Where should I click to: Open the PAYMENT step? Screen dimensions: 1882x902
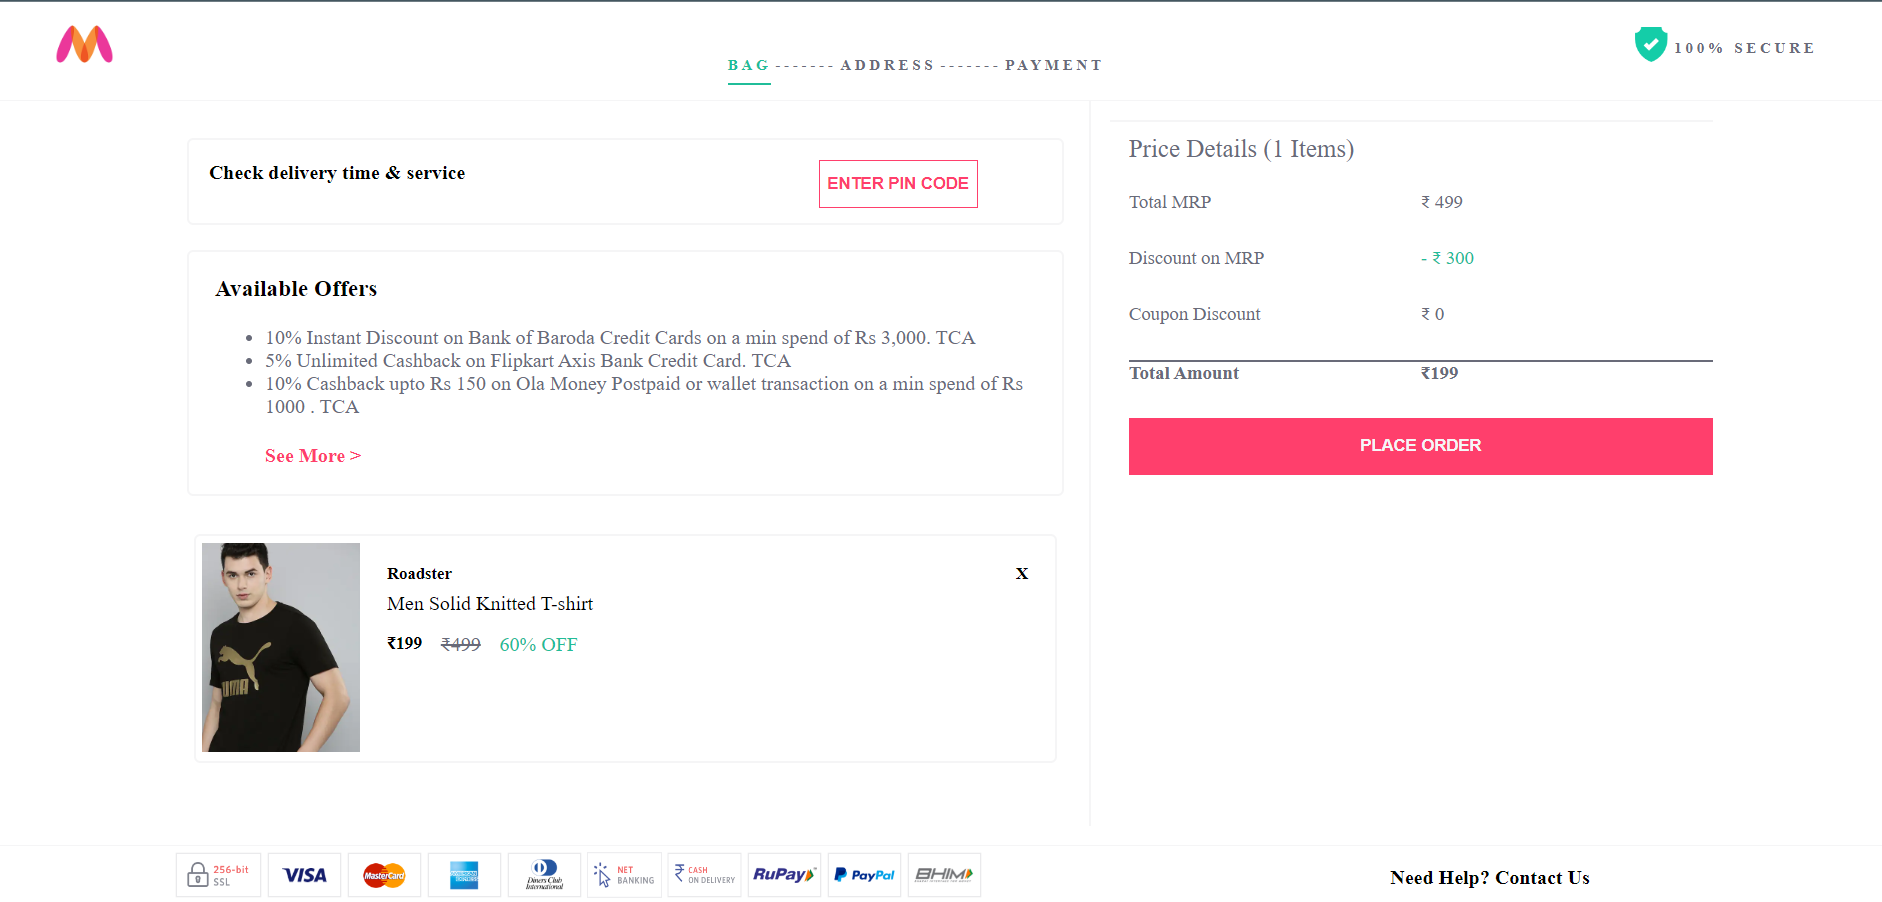[x=1053, y=64]
